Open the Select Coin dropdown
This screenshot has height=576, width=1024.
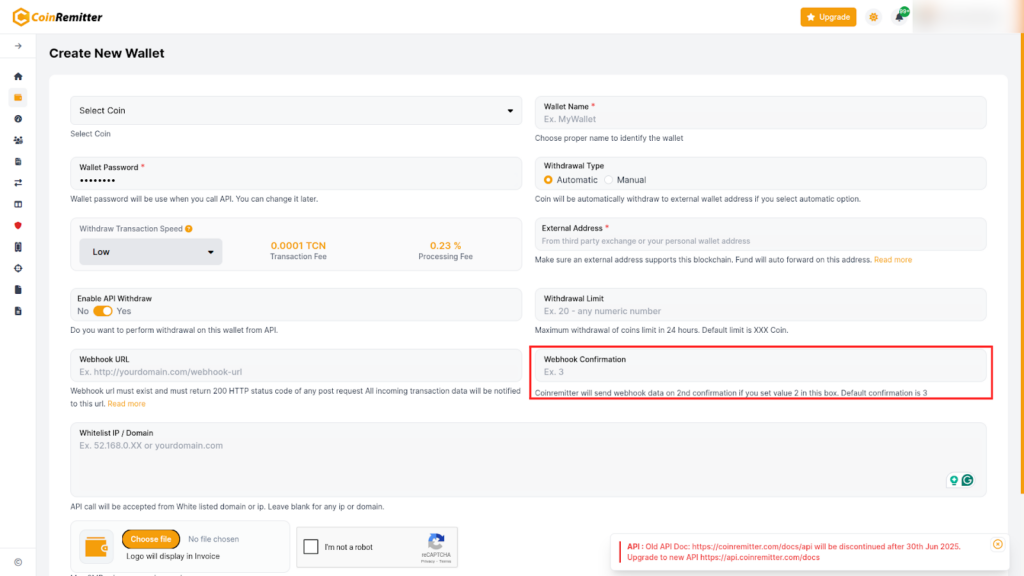pos(296,111)
